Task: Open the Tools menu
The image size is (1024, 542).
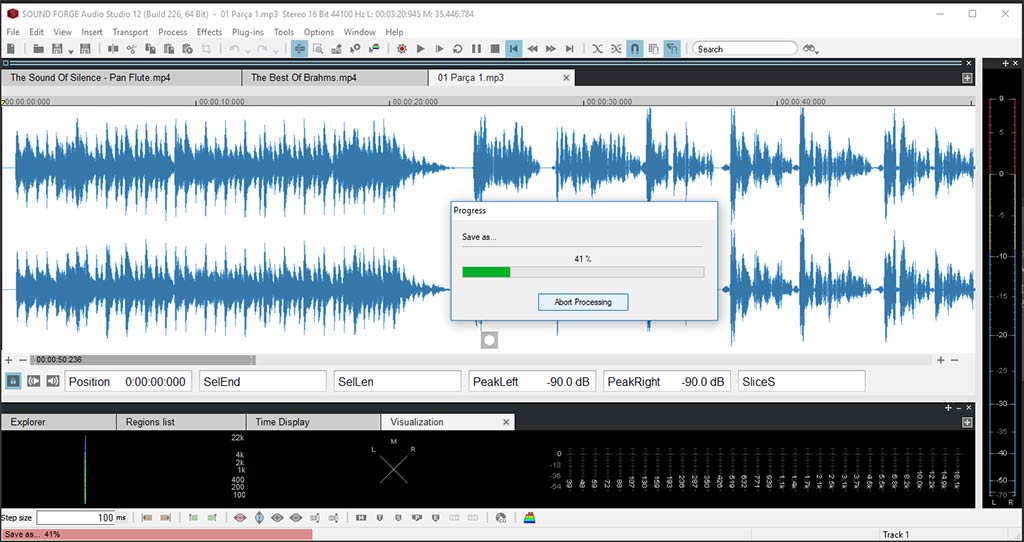Action: (283, 32)
